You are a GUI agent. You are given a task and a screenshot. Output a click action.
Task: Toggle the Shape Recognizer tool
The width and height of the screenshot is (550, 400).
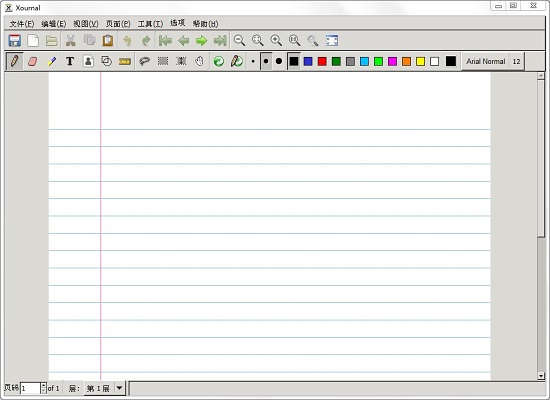click(106, 61)
